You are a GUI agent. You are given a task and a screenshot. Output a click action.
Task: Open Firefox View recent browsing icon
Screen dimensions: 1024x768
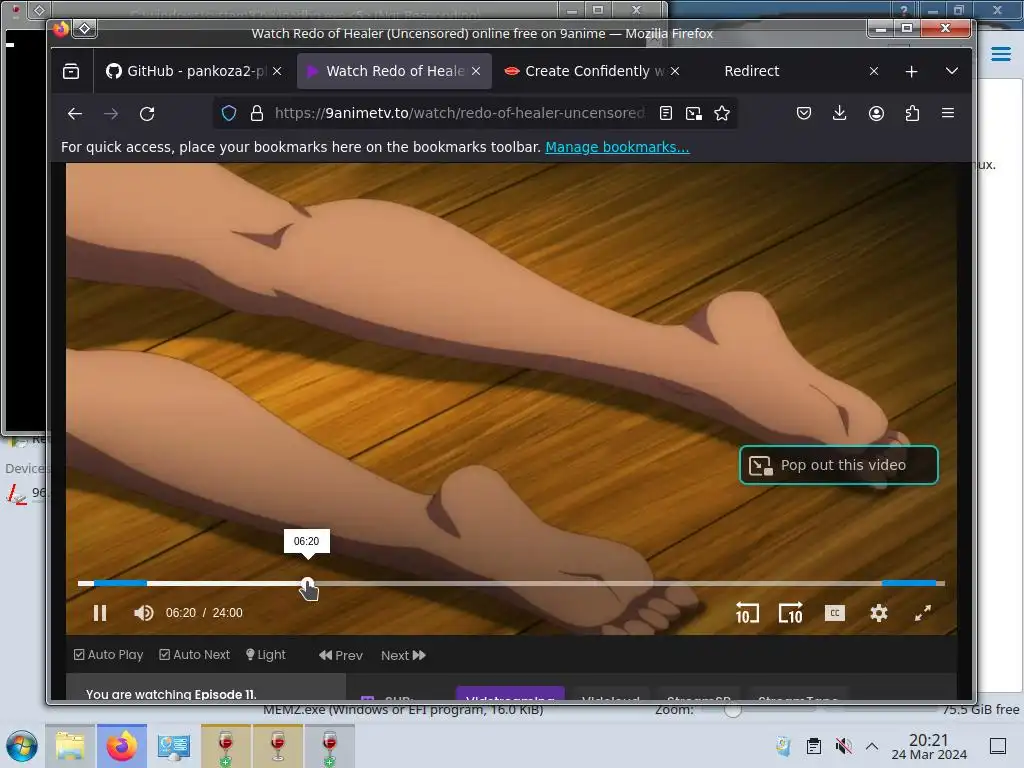[71, 71]
